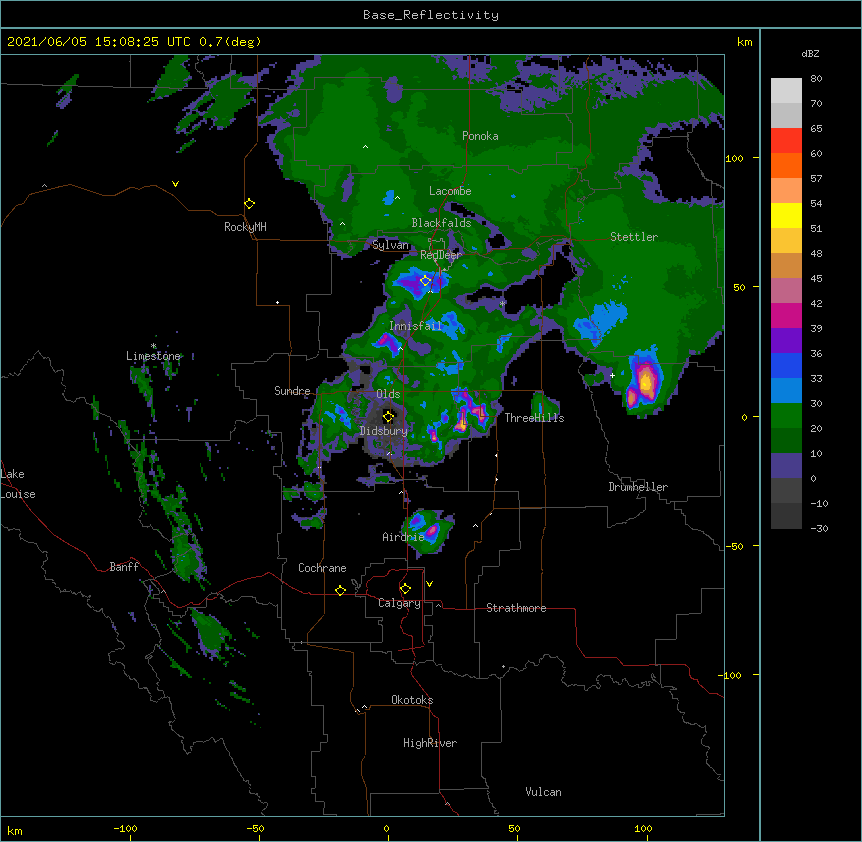
Task: Click the dBZ legend heading
Action: (x=810, y=54)
